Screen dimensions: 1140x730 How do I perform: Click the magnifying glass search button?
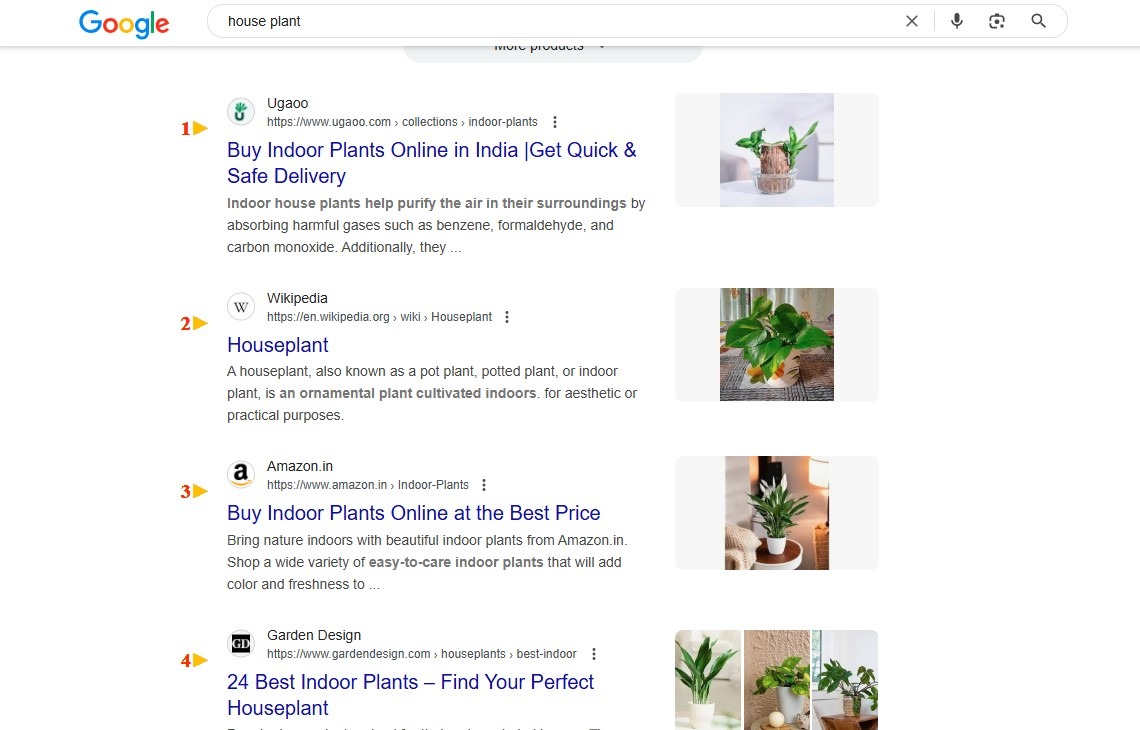tap(1038, 21)
